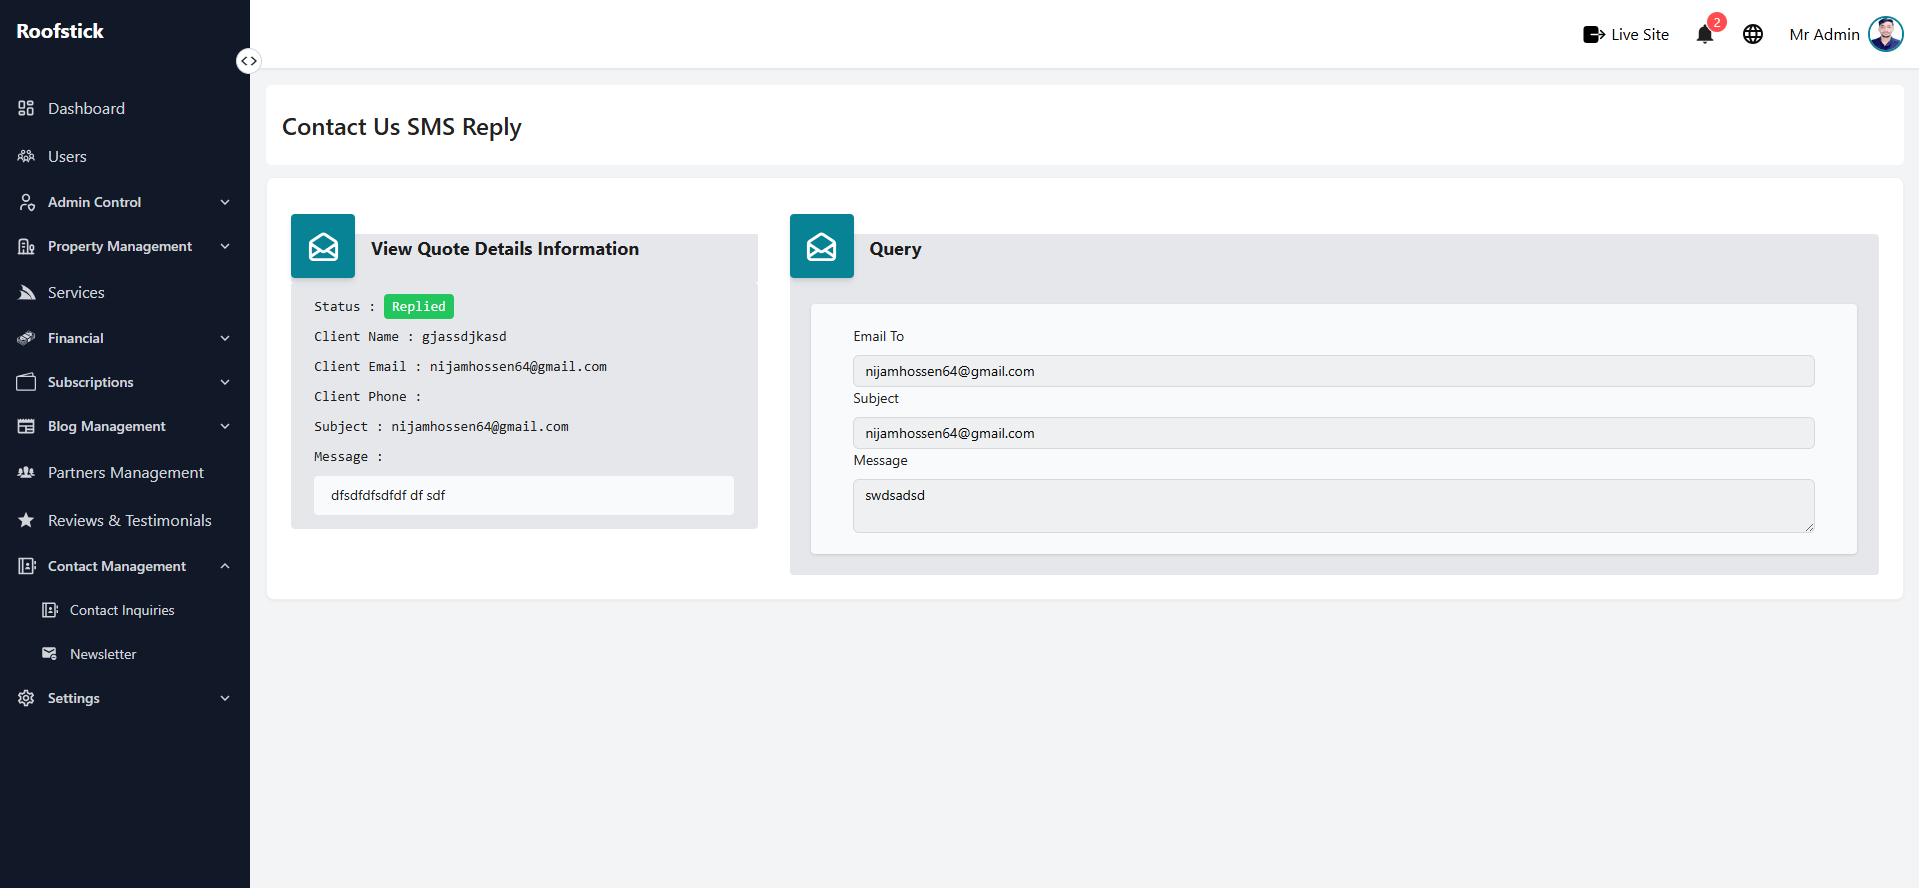Collapse the Contact Management chevron
The height and width of the screenshot is (888, 1919).
225,566
